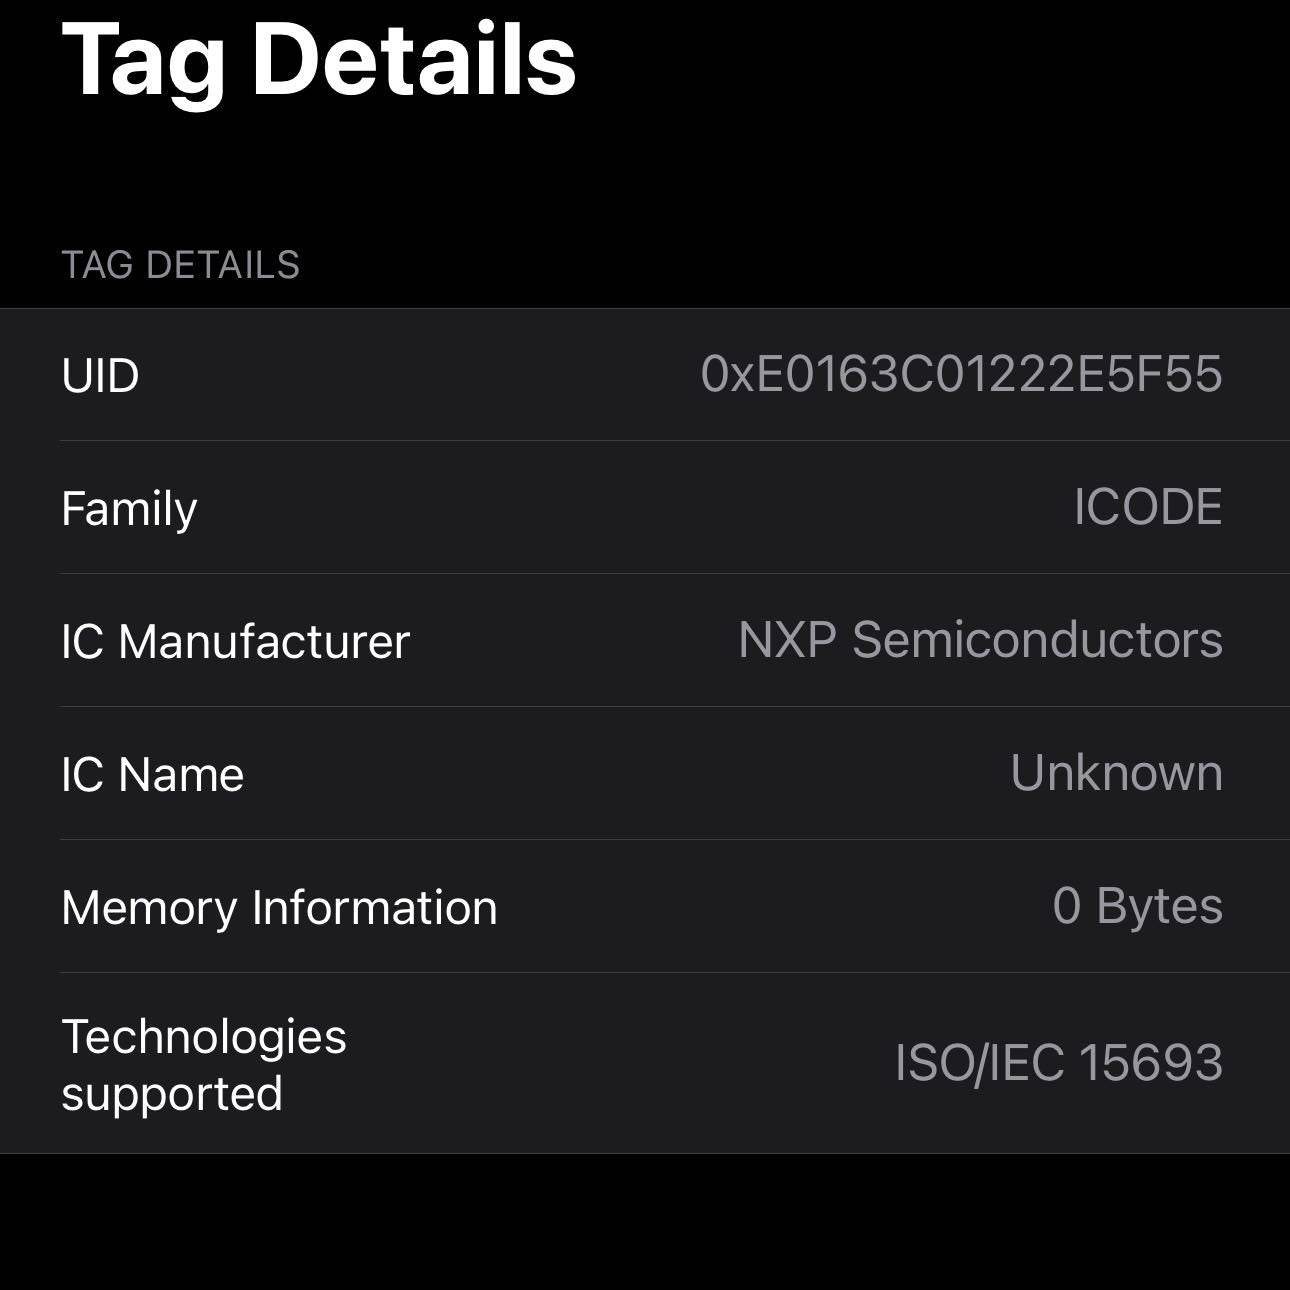This screenshot has width=1290, height=1290.
Task: Tap the ISO/IEC 15693 technology value
Action: [x=1058, y=1063]
